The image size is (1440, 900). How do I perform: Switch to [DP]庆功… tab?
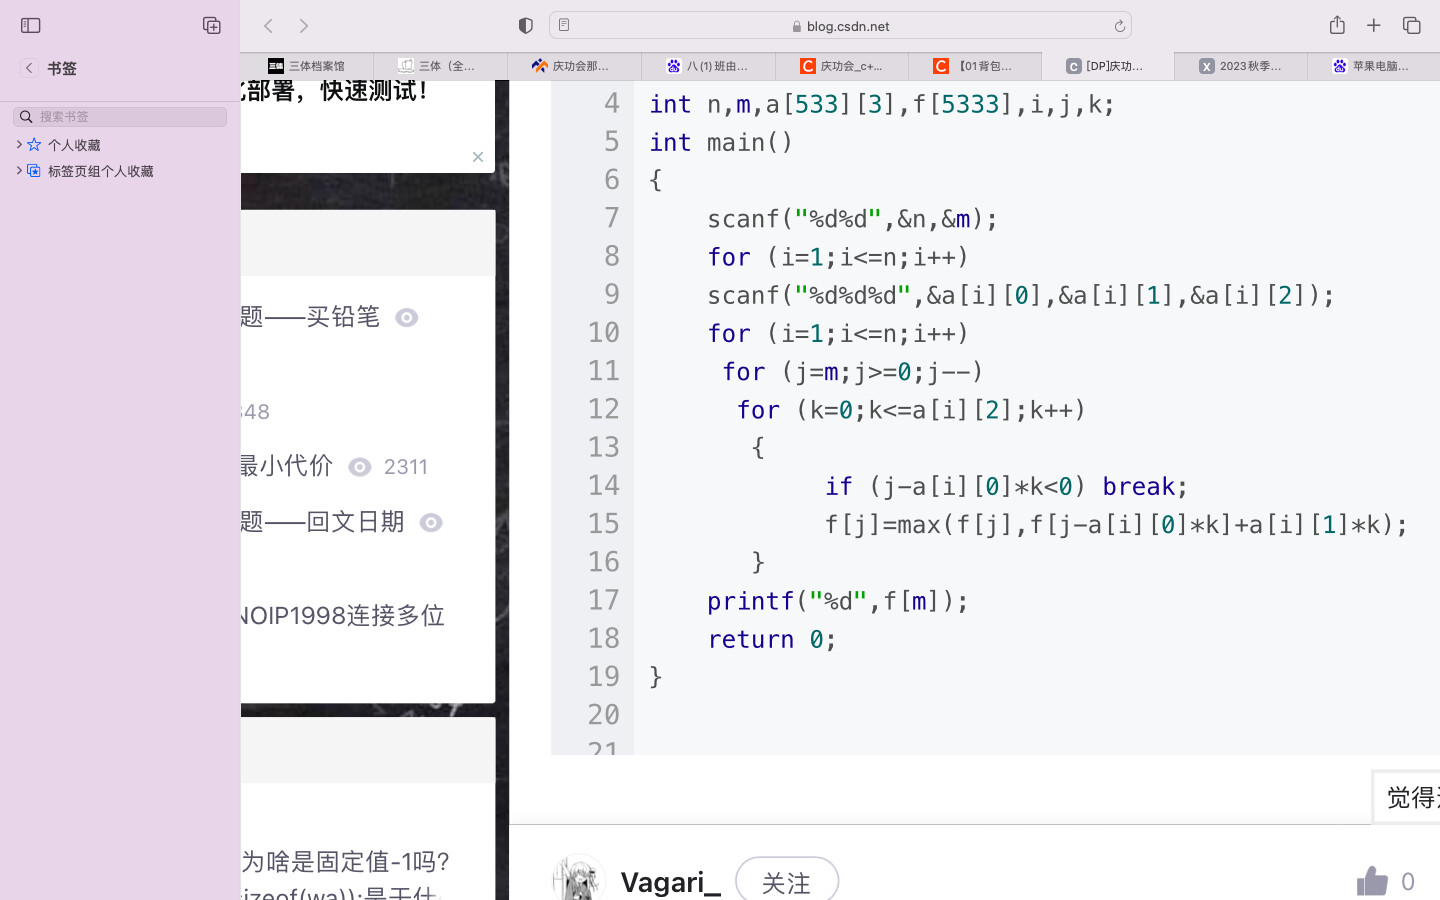coord(1108,66)
